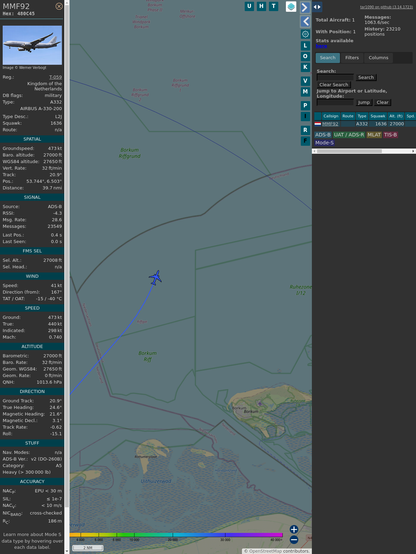Switch to the Columns tab
Screen dimensions: 416x554
tap(379, 58)
